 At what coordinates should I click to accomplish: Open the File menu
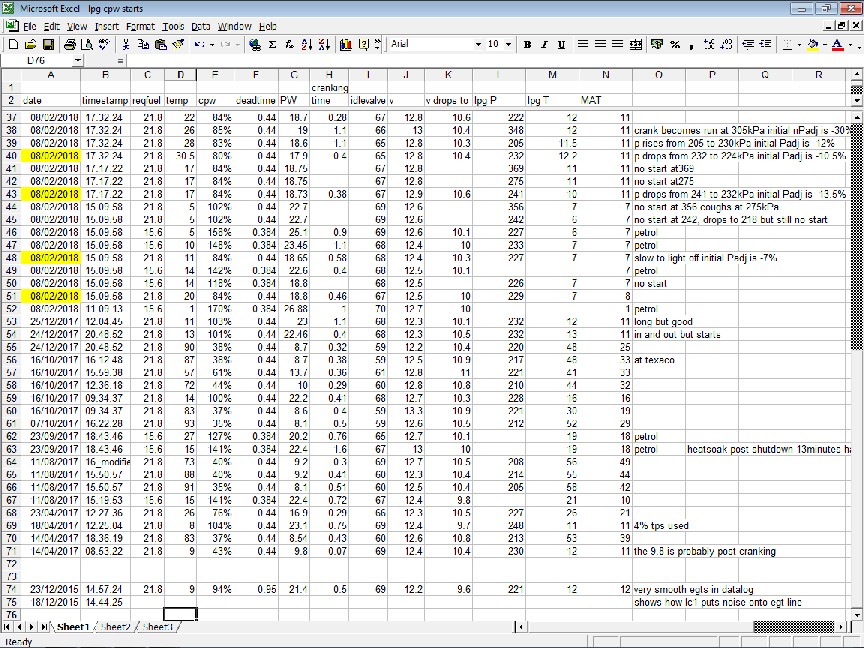click(x=30, y=26)
